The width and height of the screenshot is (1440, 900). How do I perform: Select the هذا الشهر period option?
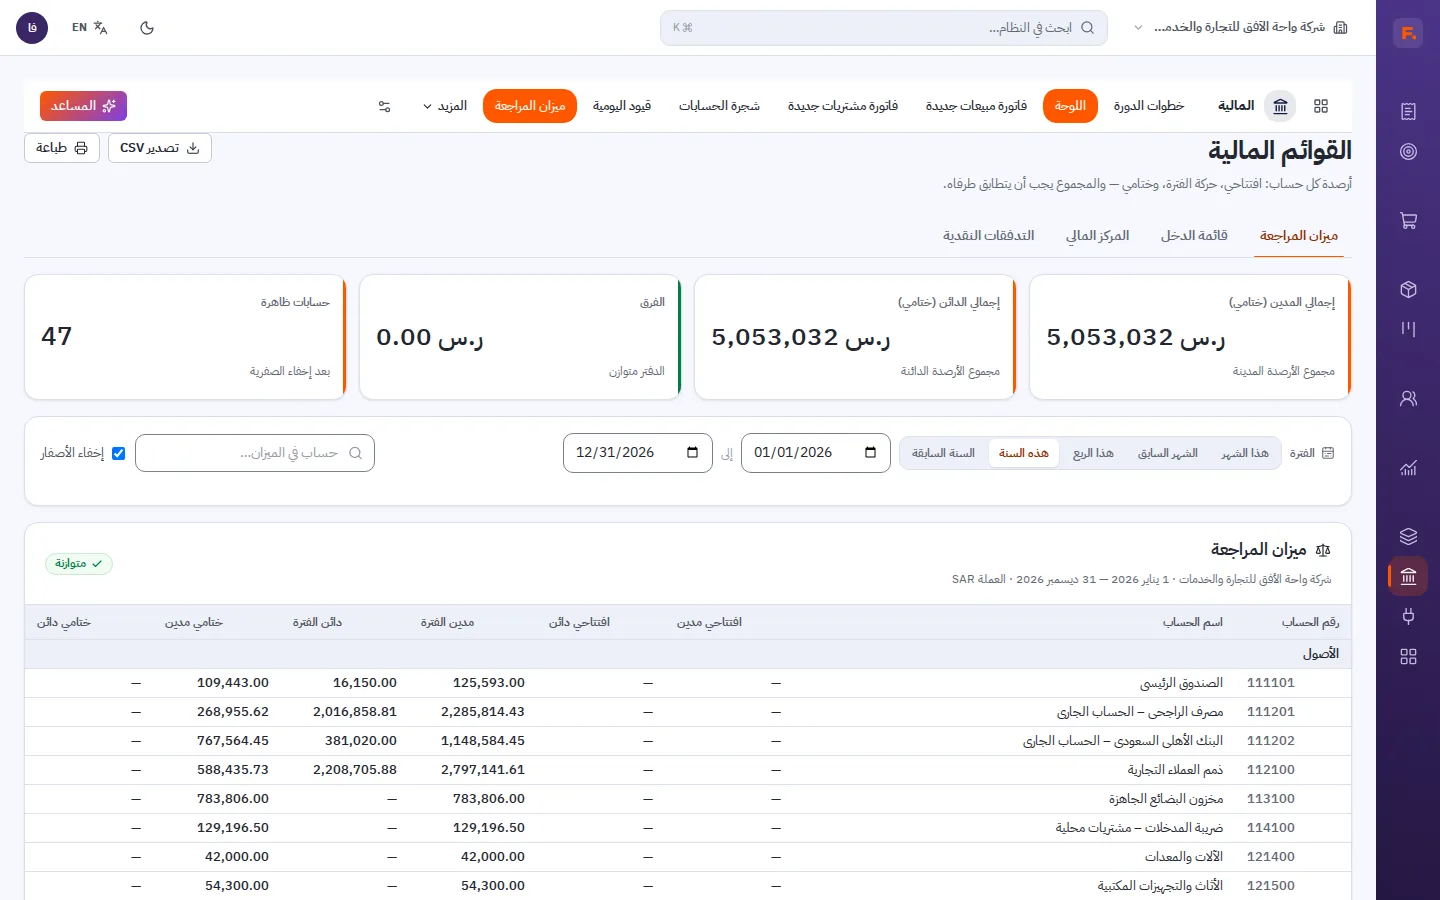1245,453
